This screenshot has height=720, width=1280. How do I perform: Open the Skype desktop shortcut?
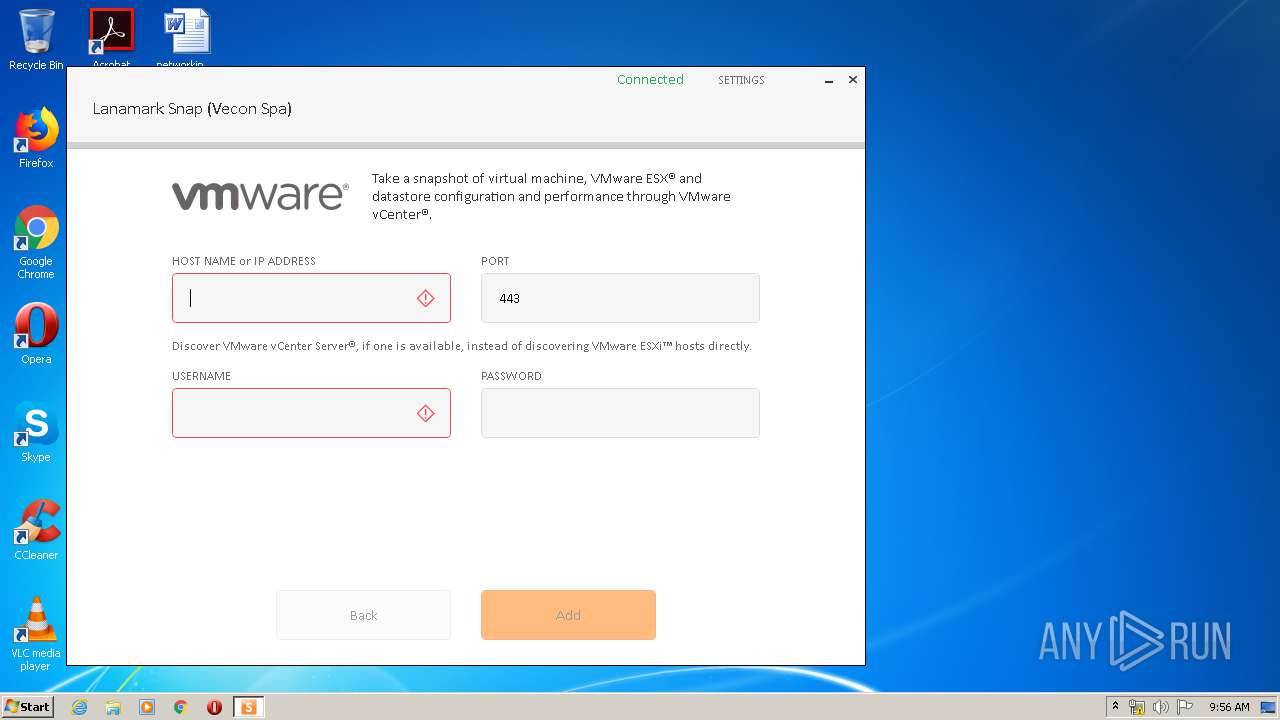(36, 431)
